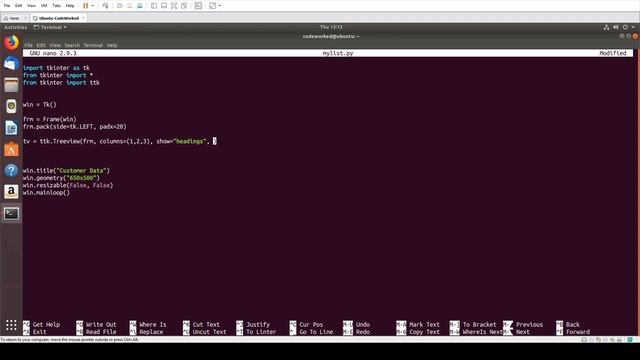Open the Ubuntu Activities overview

[16, 27]
